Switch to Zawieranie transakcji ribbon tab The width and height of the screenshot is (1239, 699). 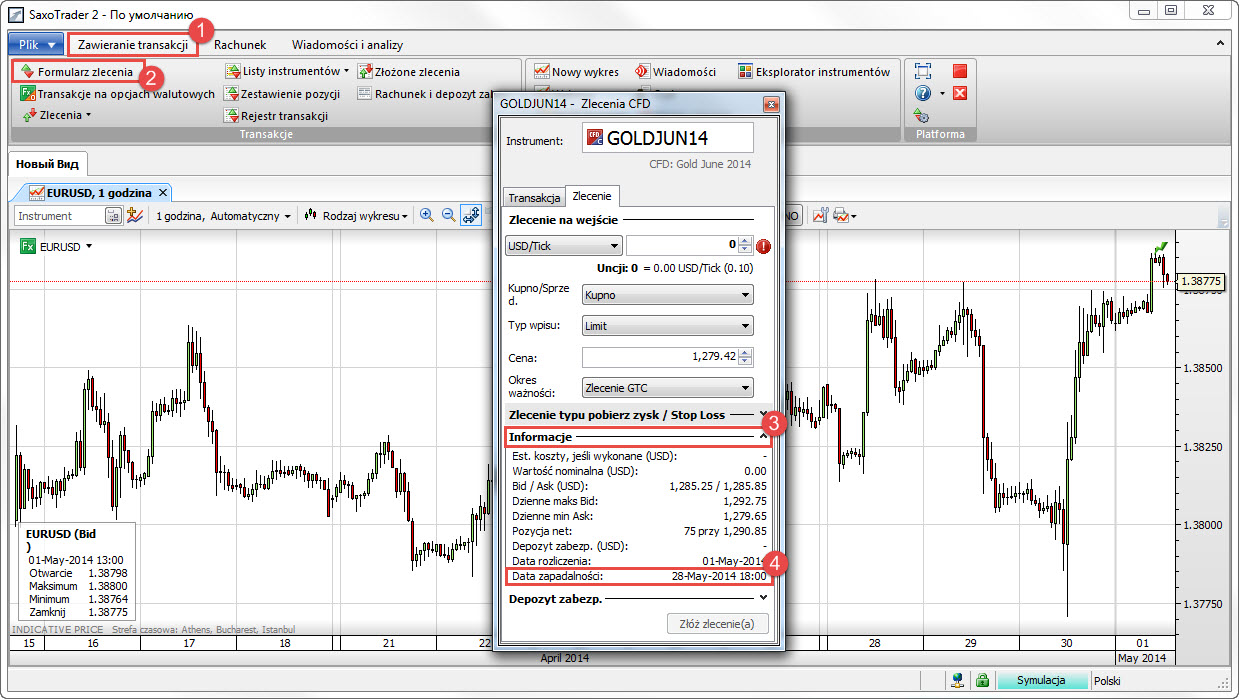point(132,44)
